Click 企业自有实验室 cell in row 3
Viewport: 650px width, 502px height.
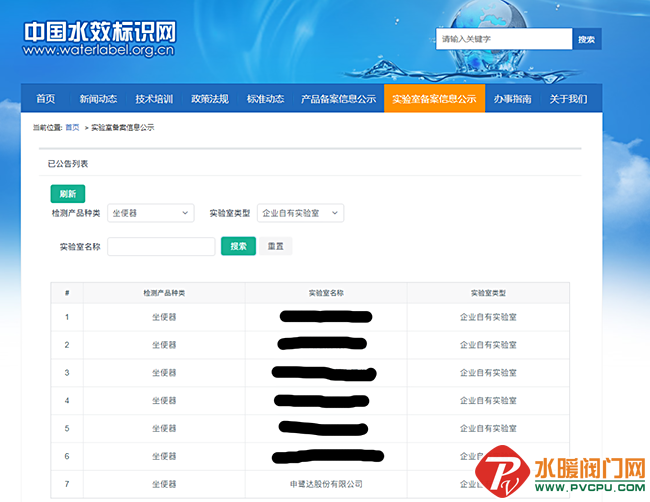[x=488, y=373]
